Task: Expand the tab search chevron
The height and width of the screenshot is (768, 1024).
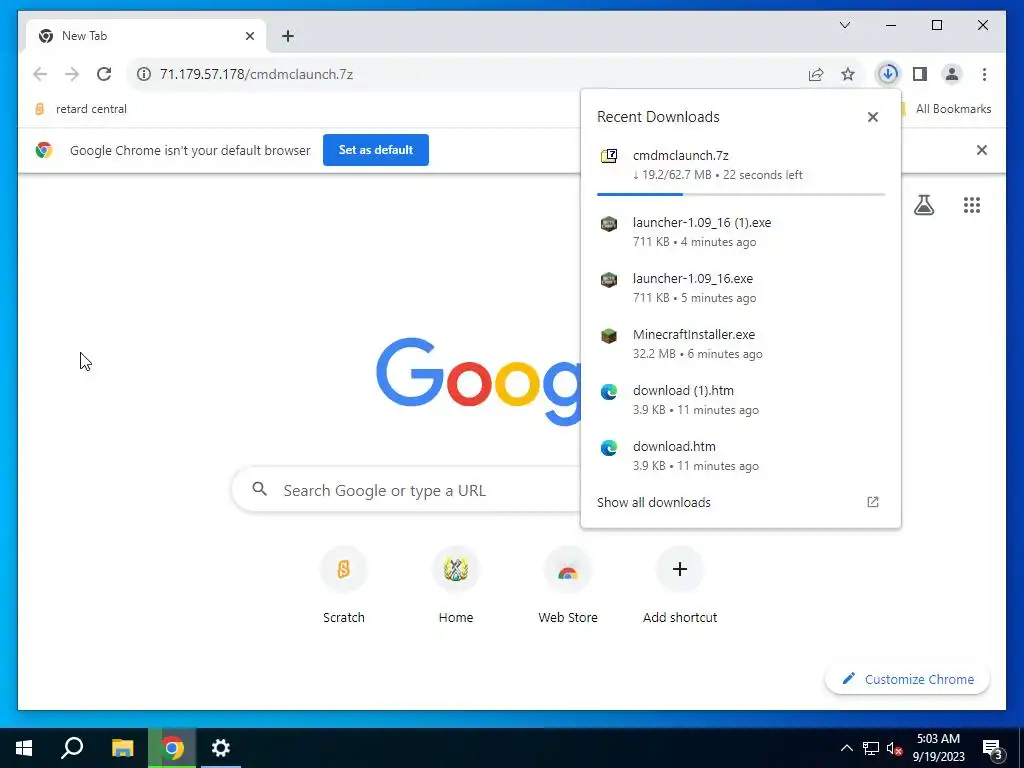Action: 844,25
